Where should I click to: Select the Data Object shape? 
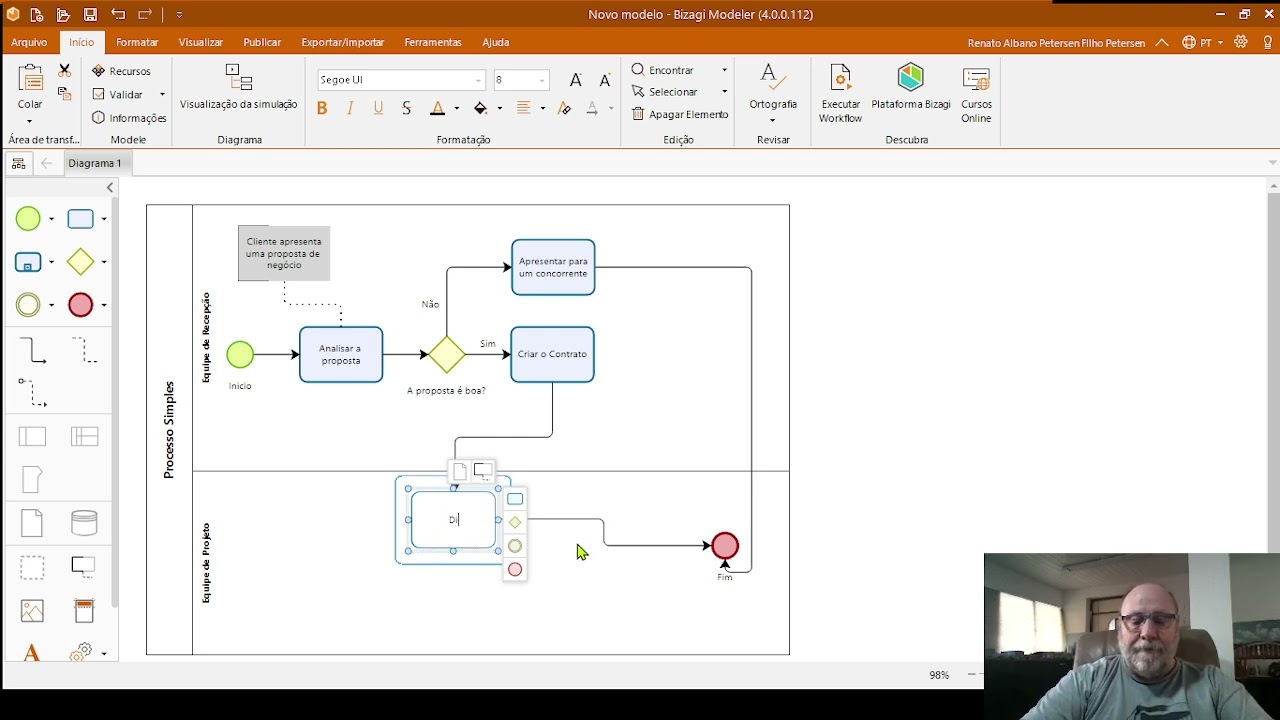click(x=32, y=523)
